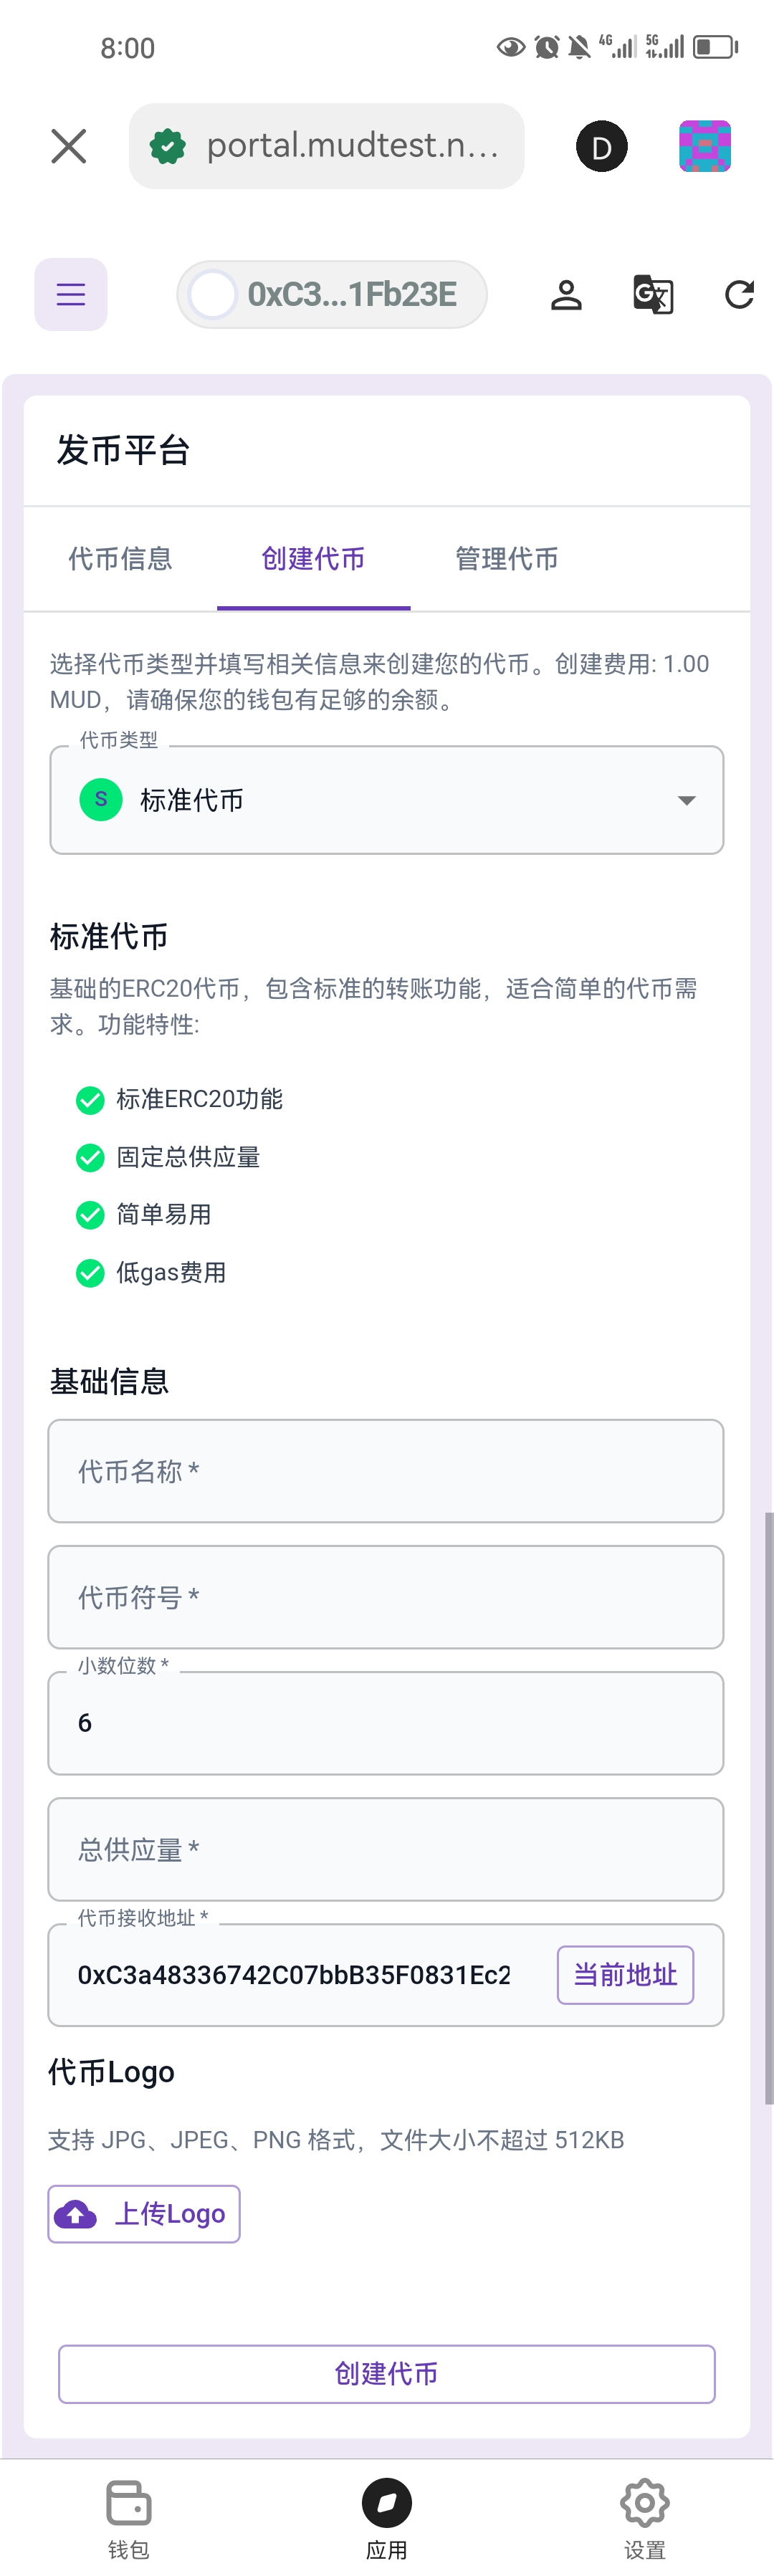Open the Google Translate icon in toolbar
Image resolution: width=774 pixels, height=2576 pixels.
(652, 294)
